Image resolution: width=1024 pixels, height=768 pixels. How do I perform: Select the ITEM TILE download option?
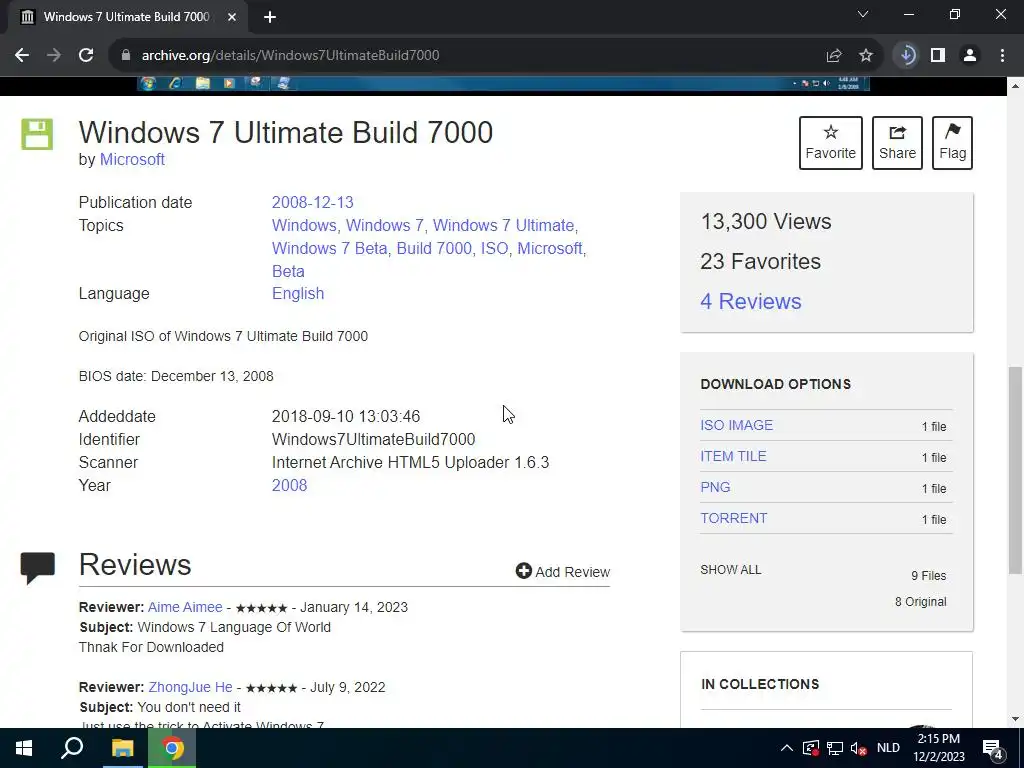733,456
